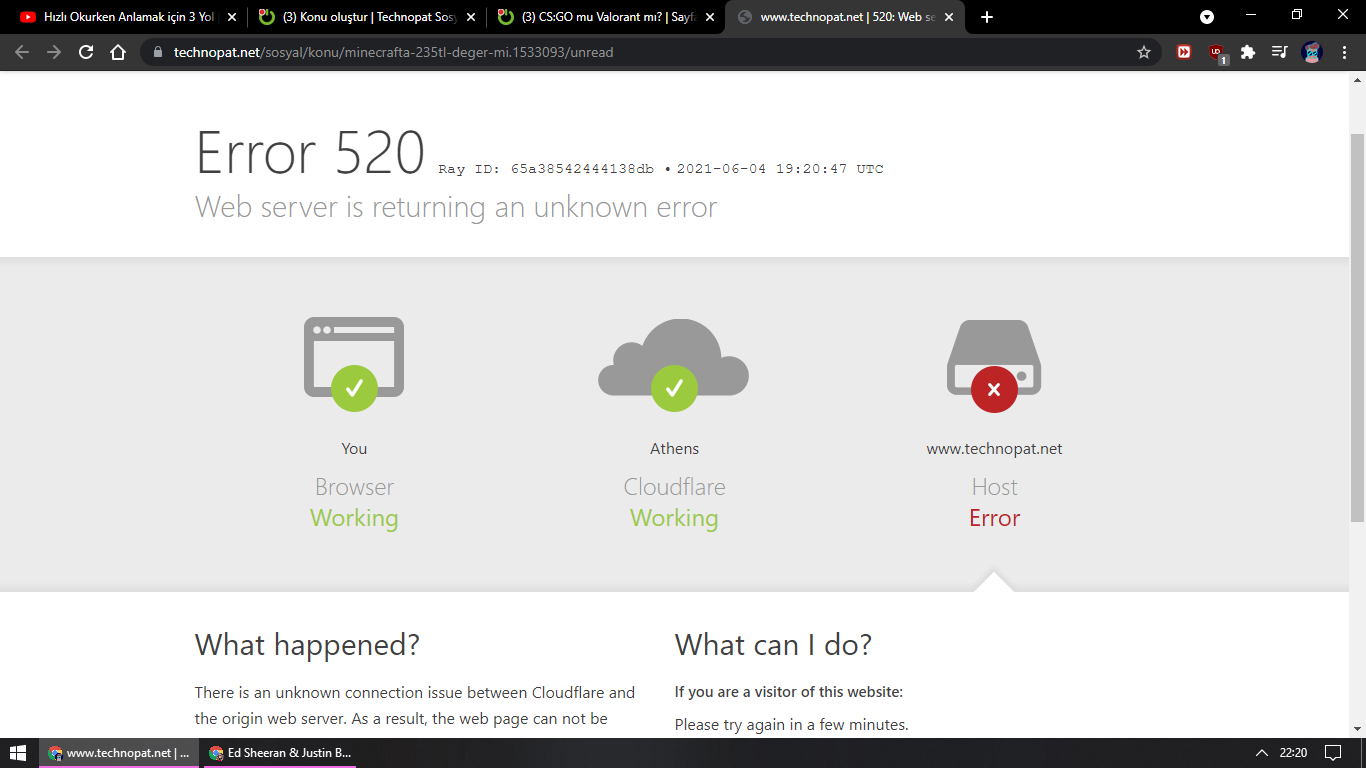Click the 'Athens' location label
The height and width of the screenshot is (768, 1366).
point(675,449)
